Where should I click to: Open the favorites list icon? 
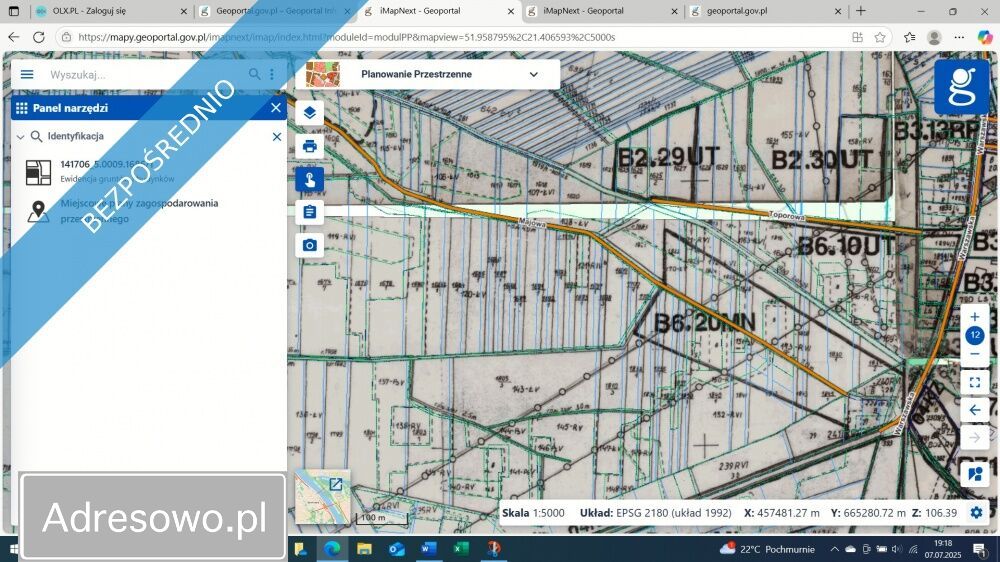[x=909, y=38]
